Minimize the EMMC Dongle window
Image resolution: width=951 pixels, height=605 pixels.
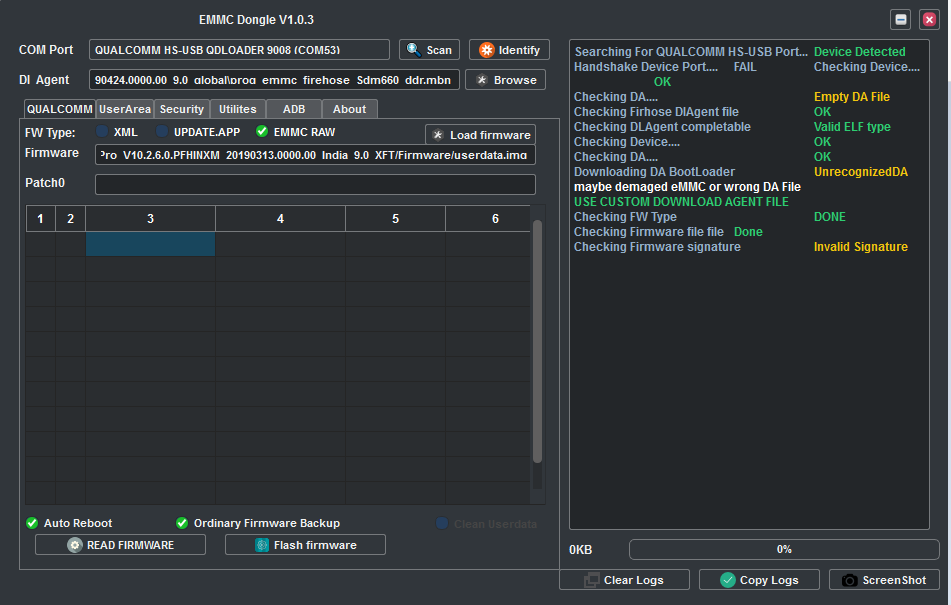pyautogui.click(x=901, y=19)
